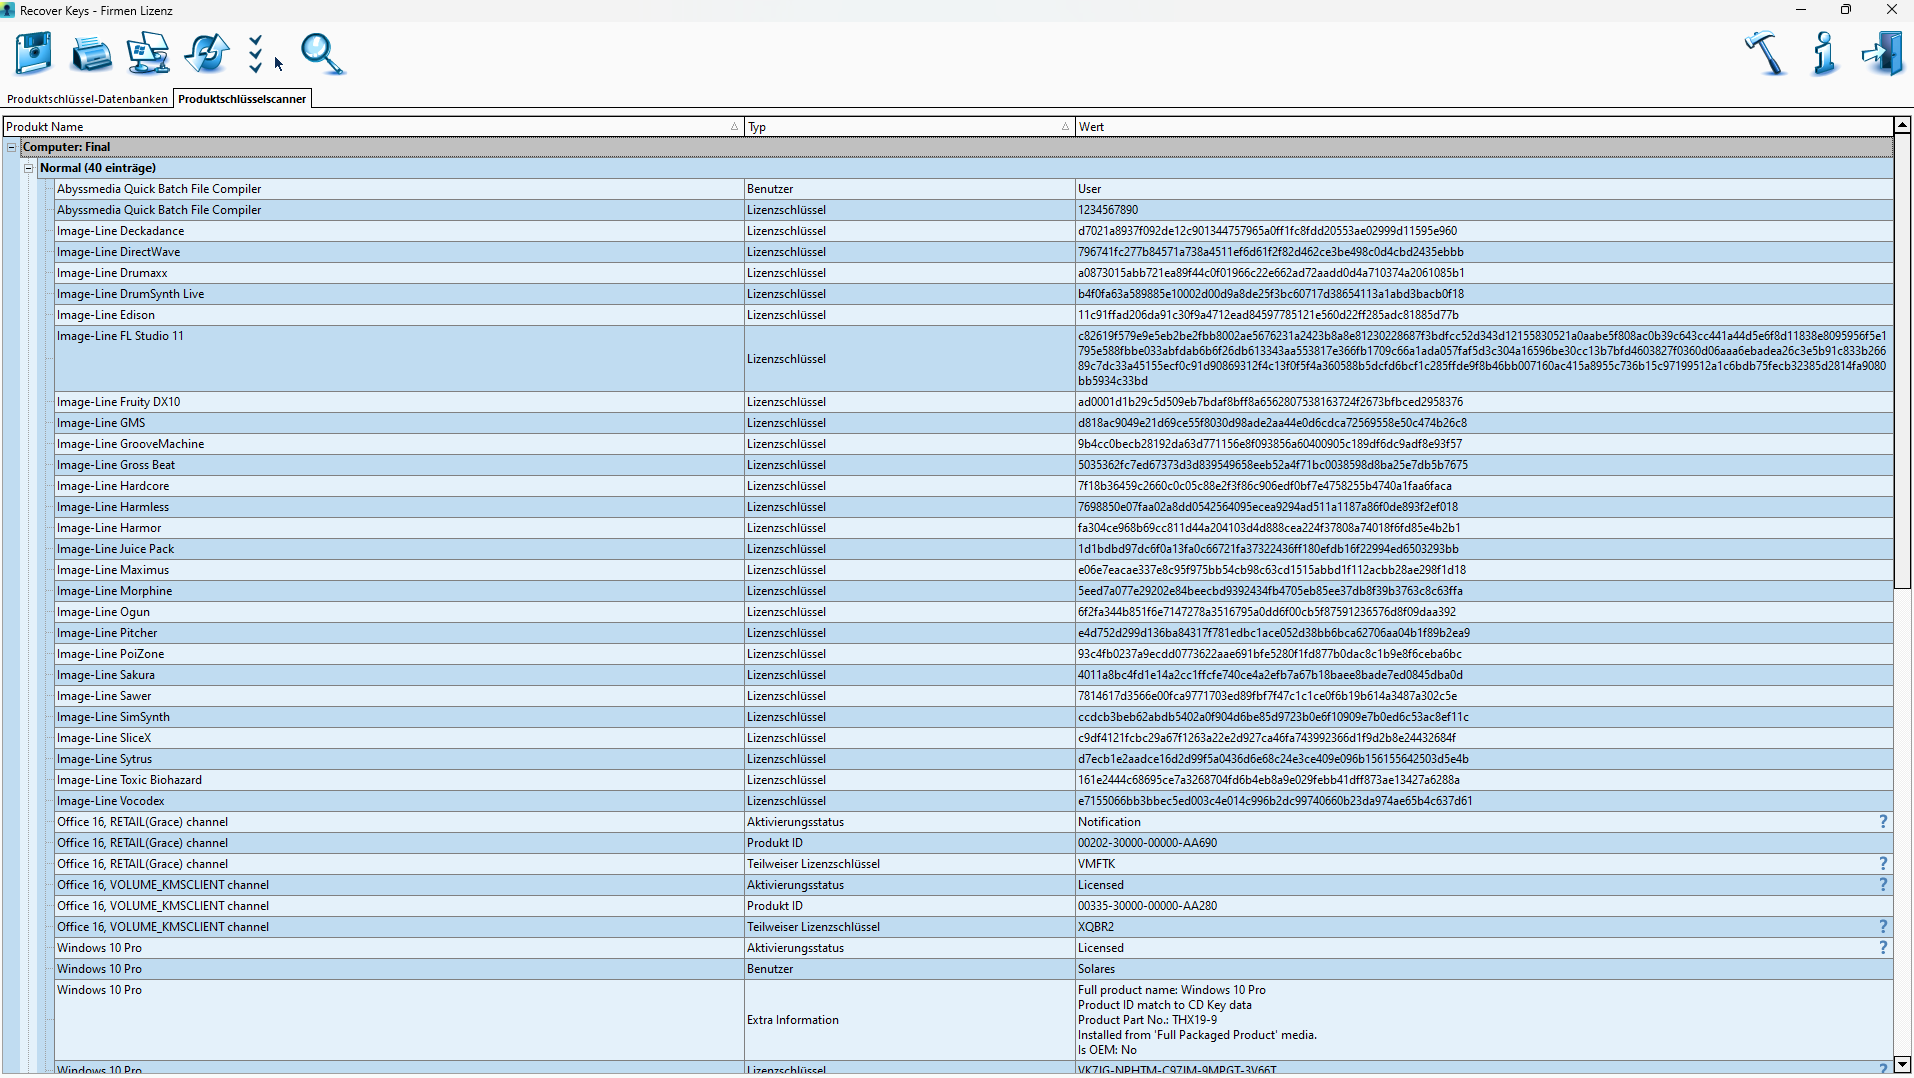Screen dimensions: 1914x1078
Task: Collapse the Computer: Final group
Action: pyautogui.click(x=12, y=147)
